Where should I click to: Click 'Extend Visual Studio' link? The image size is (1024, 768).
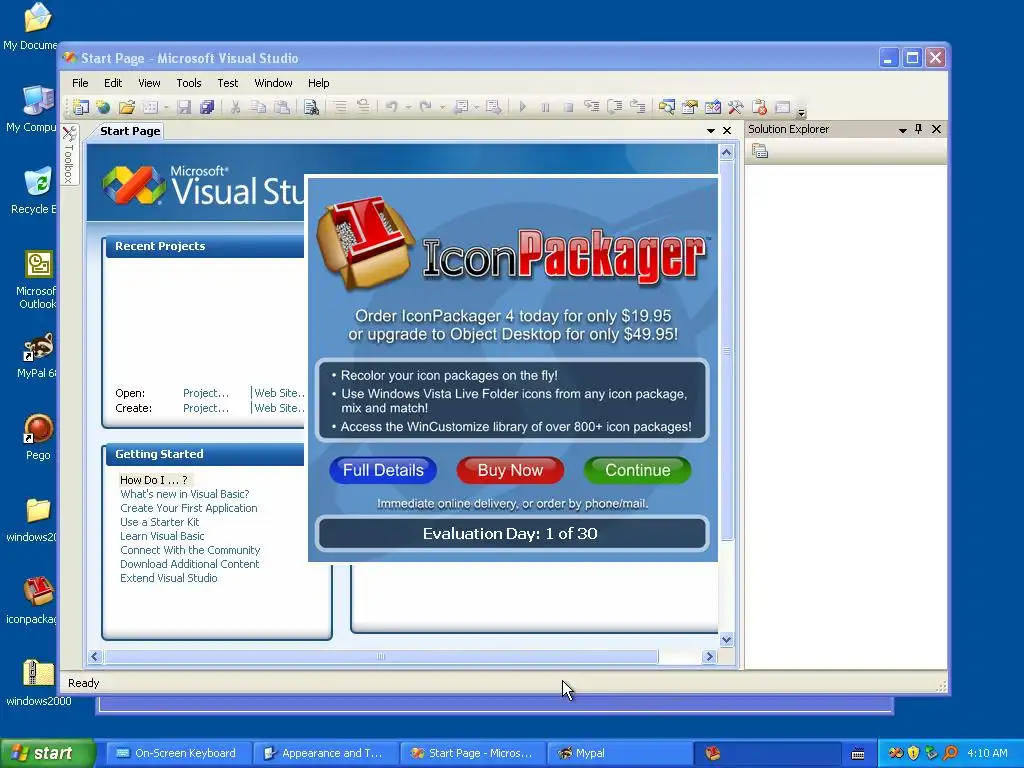pyautogui.click(x=168, y=578)
